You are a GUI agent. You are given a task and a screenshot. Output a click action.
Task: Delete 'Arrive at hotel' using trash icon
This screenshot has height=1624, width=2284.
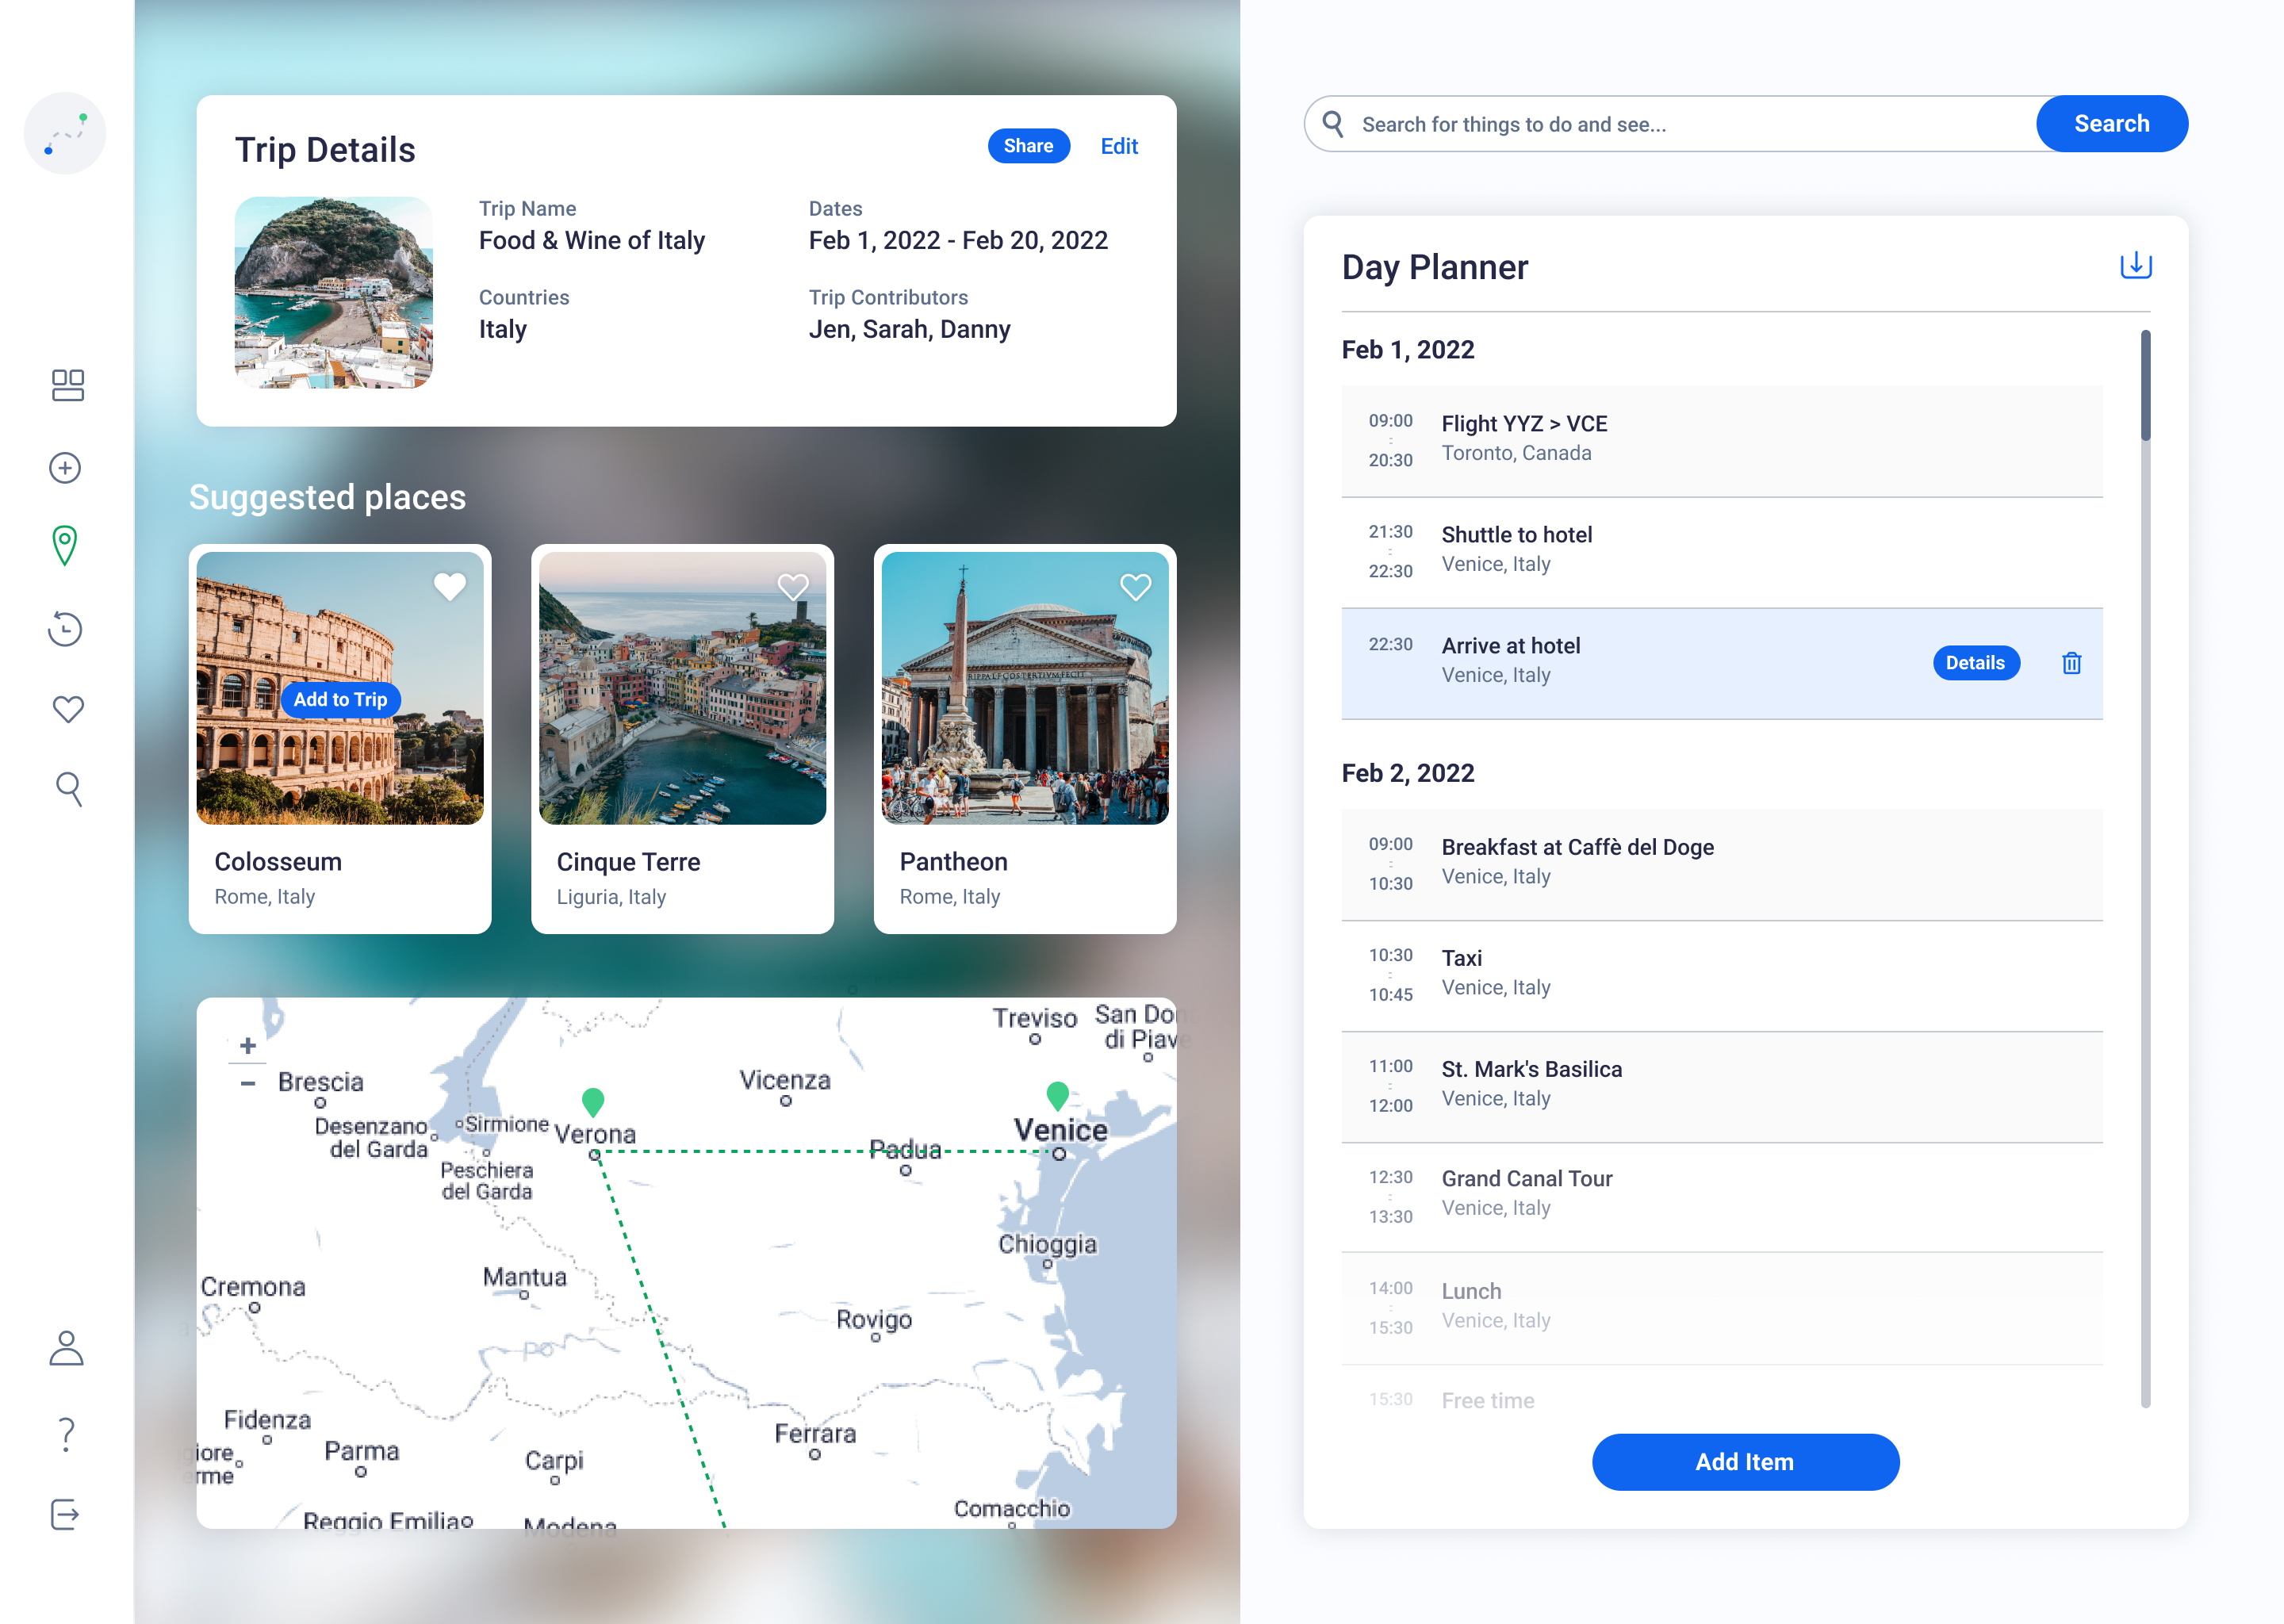pyautogui.click(x=2071, y=663)
